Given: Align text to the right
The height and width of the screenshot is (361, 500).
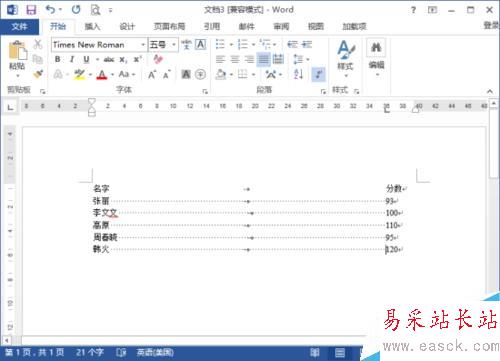Looking at the screenshot, I should pyautogui.click(x=249, y=59).
